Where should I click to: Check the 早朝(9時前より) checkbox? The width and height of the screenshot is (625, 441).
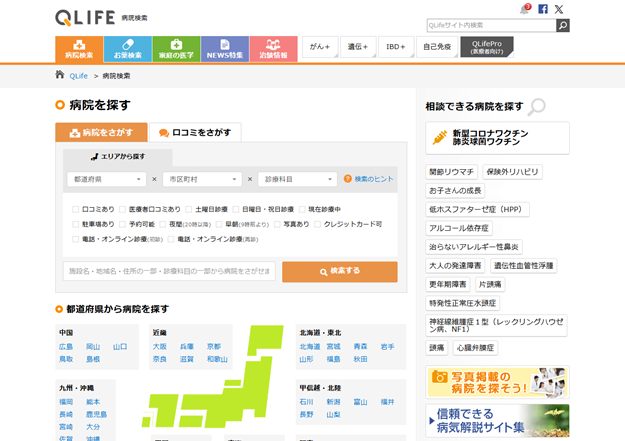[x=219, y=224]
